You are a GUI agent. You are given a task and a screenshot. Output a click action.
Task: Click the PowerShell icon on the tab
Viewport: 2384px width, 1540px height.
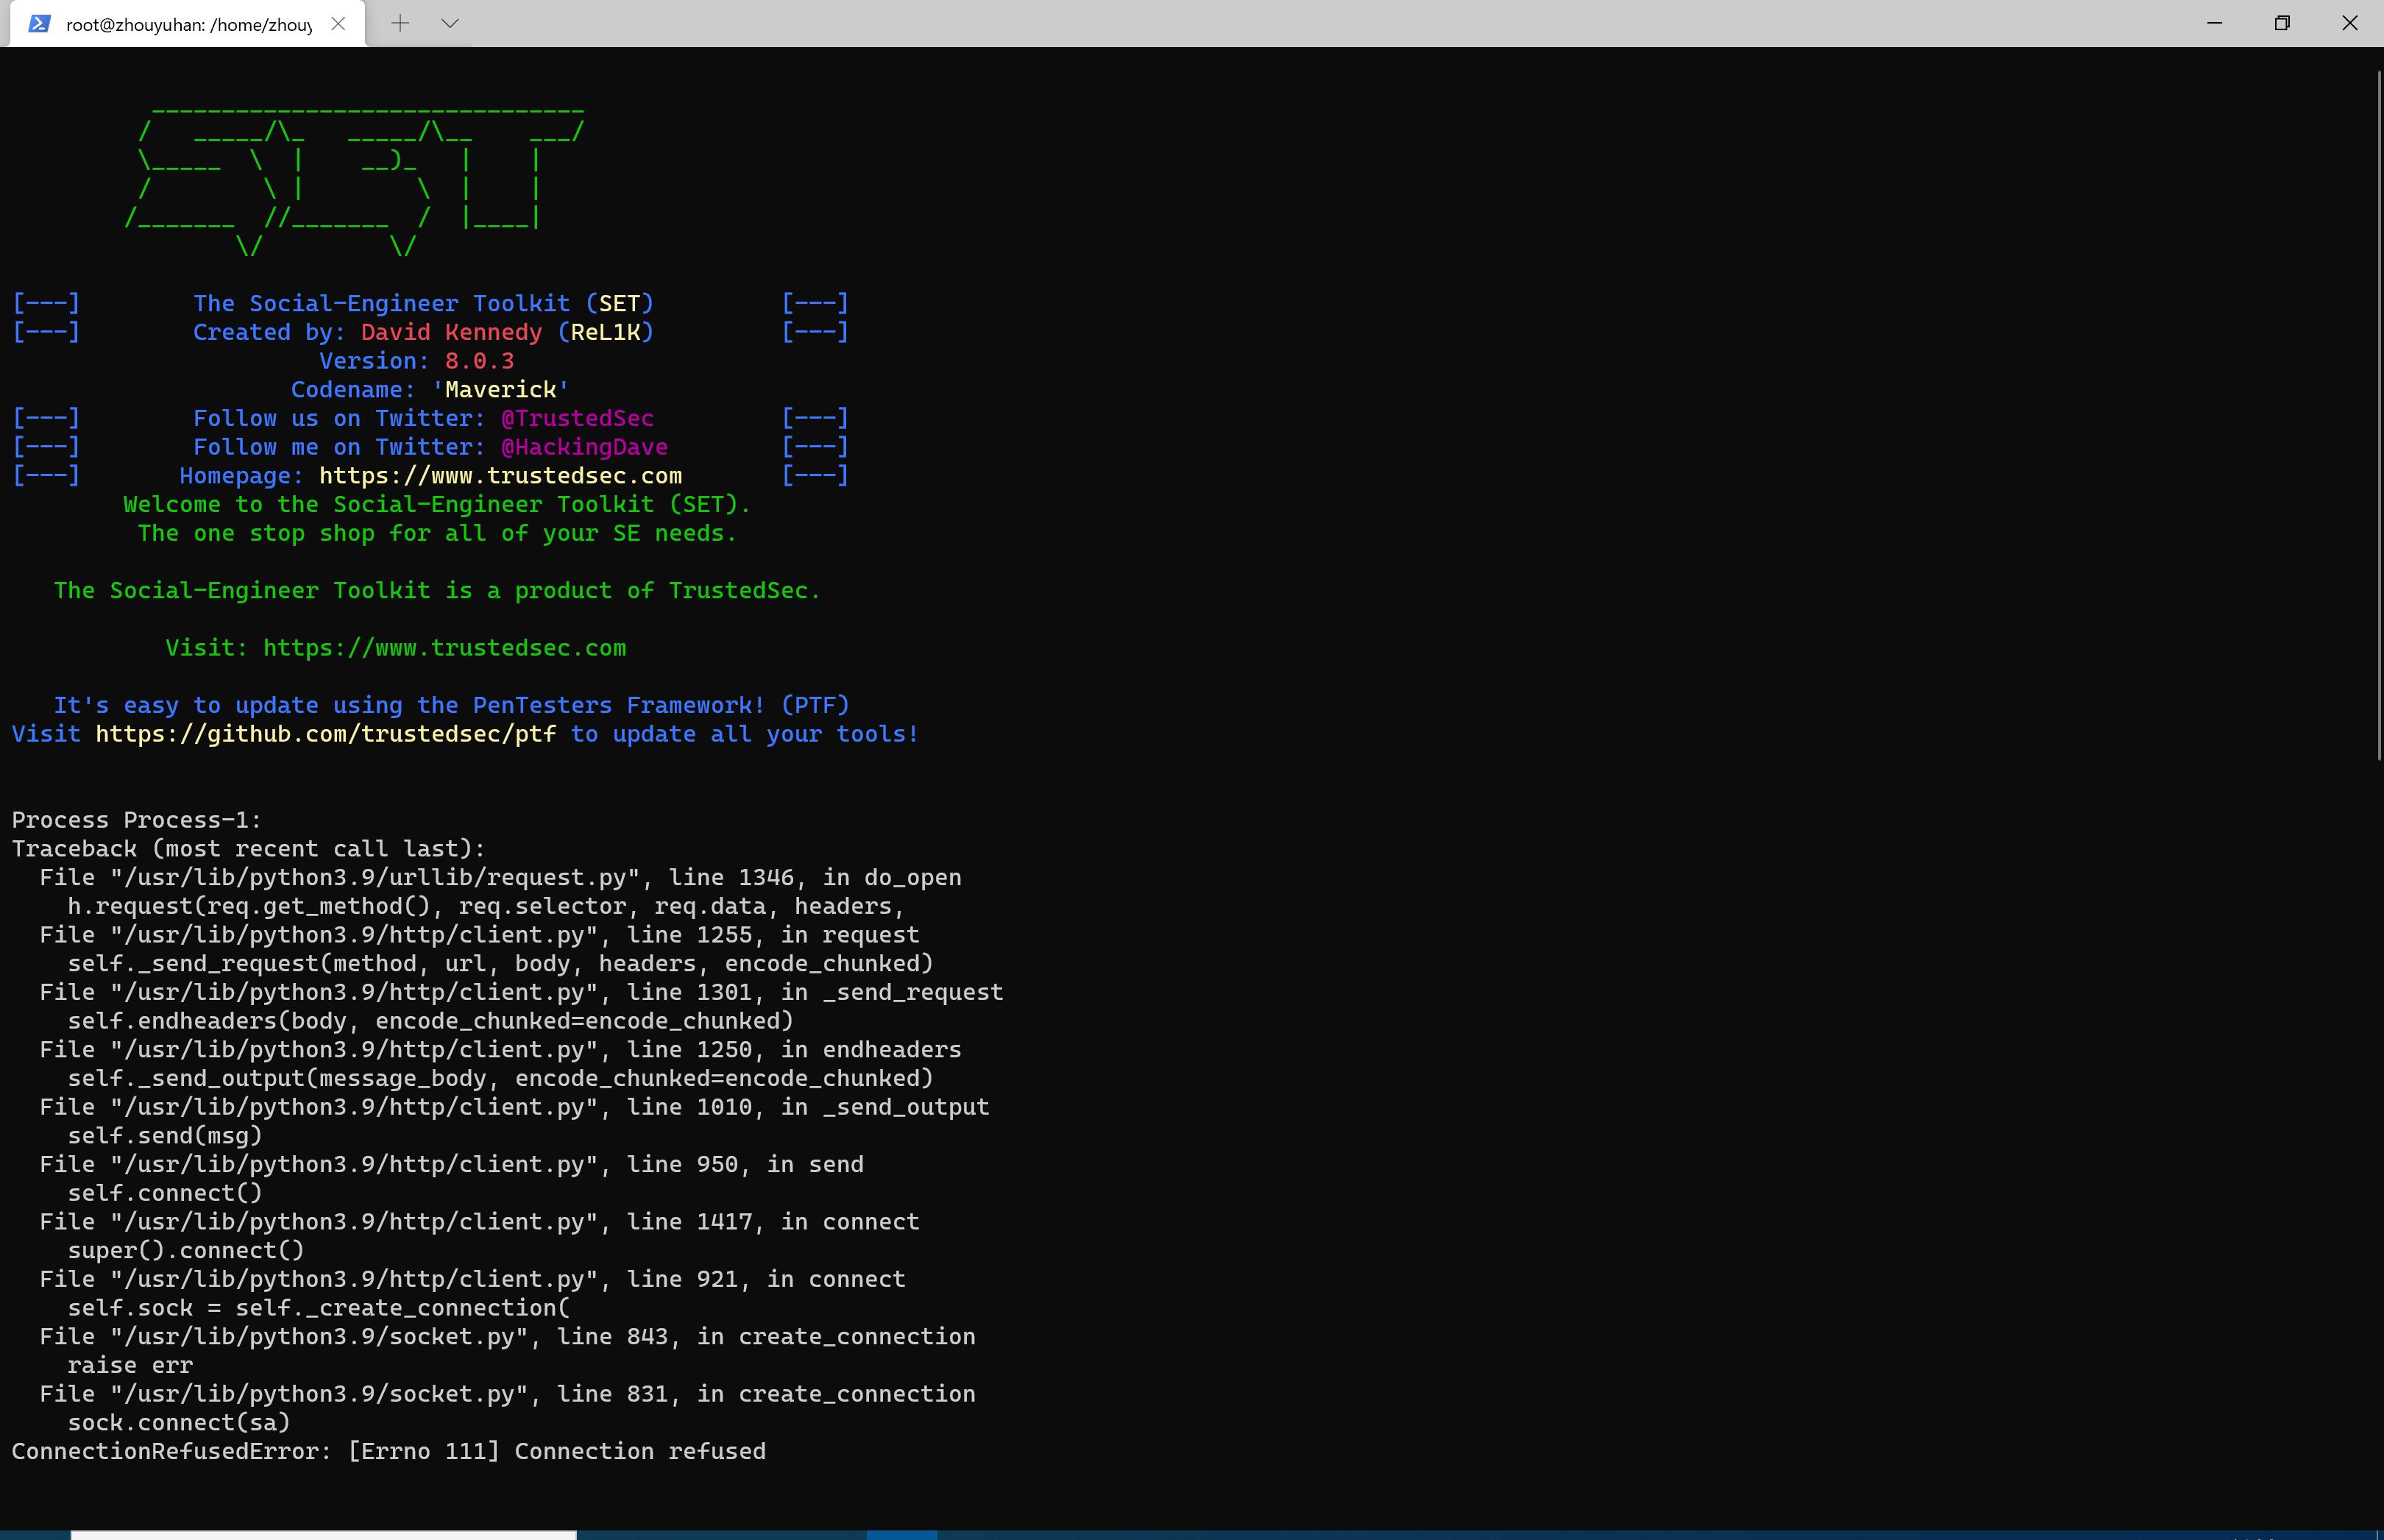point(39,24)
